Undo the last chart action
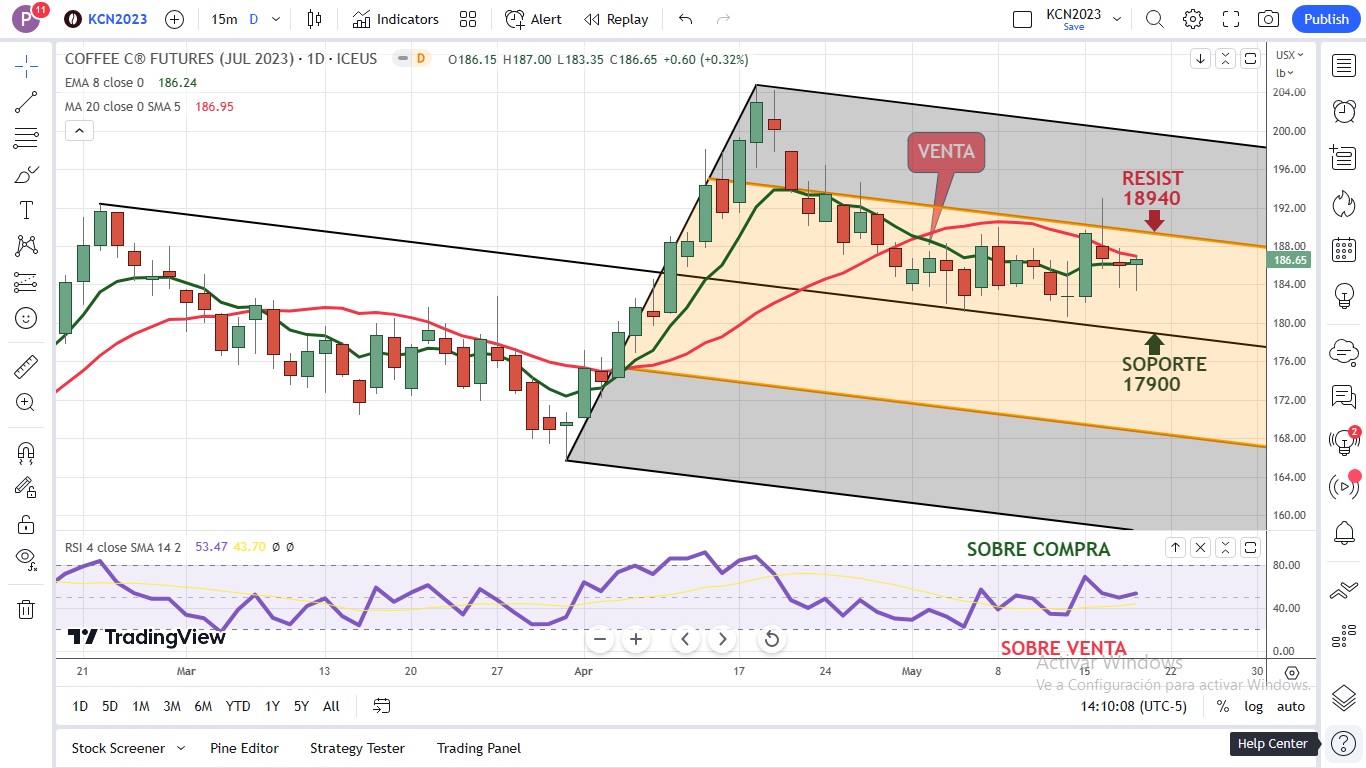 [x=685, y=19]
